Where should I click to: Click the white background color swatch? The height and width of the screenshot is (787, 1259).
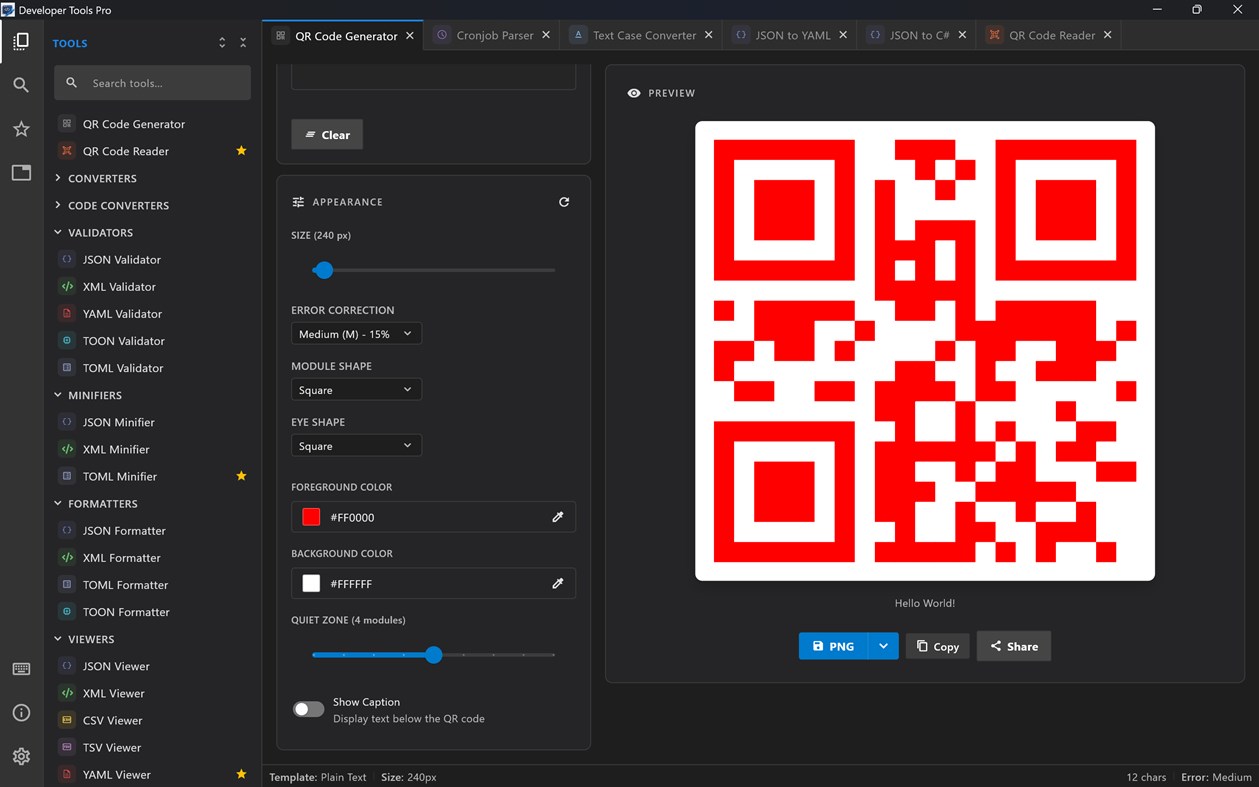pyautogui.click(x=311, y=583)
